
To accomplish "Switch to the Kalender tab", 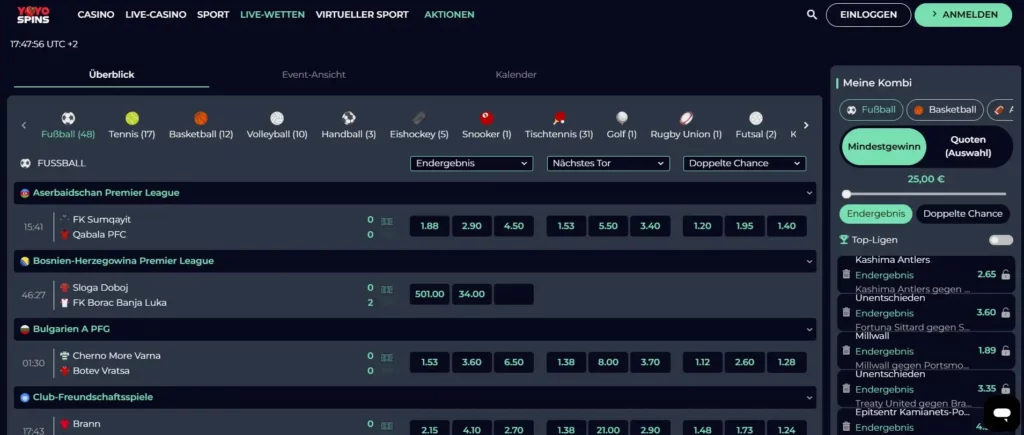I will point(516,74).
